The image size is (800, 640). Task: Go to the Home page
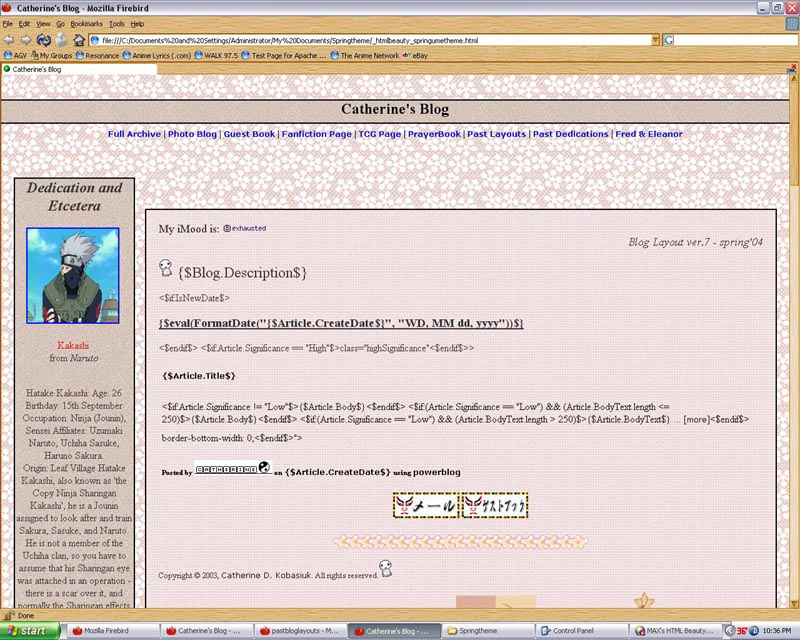coord(79,40)
